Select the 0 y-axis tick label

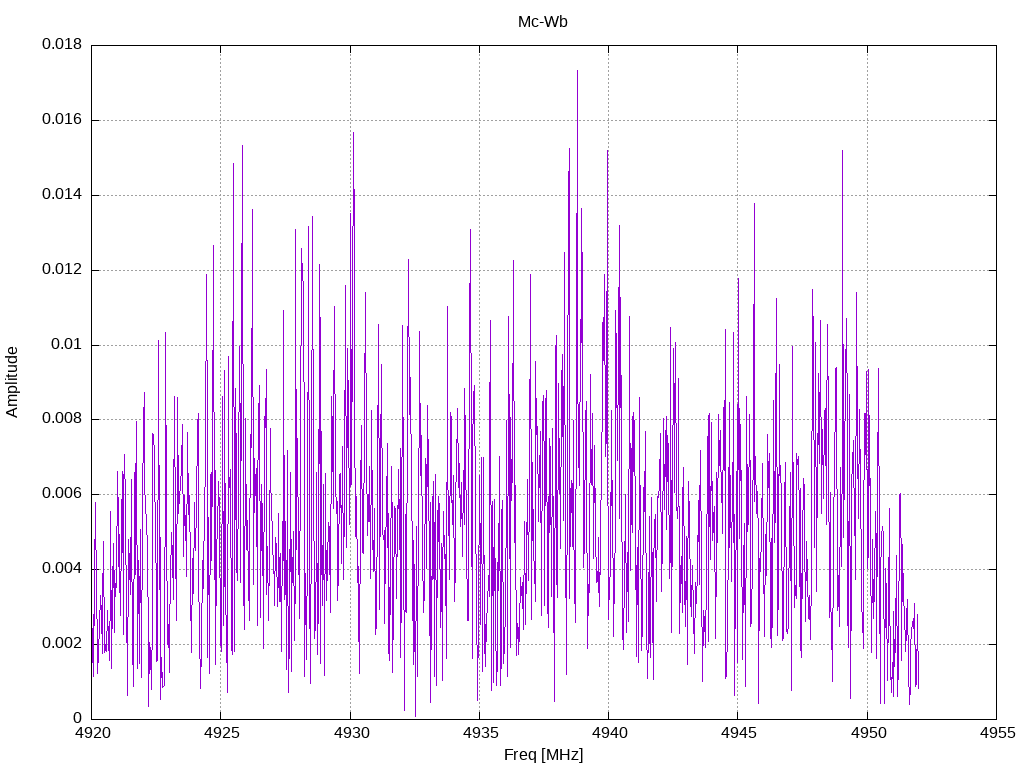coord(78,718)
